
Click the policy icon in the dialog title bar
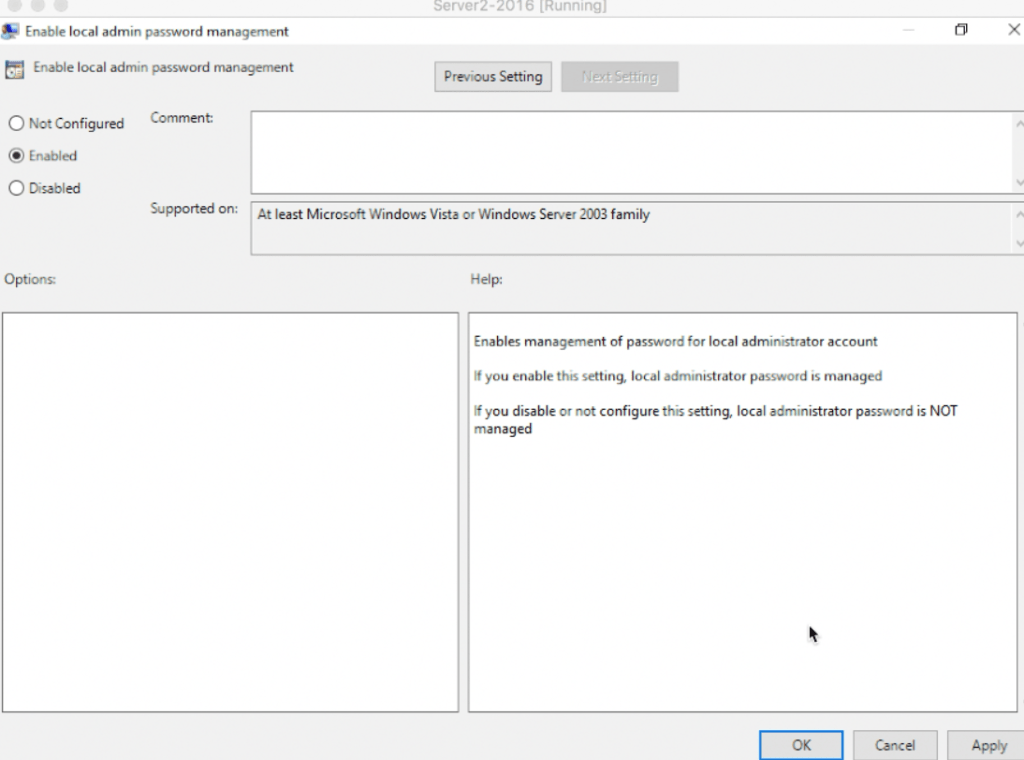(x=10, y=31)
